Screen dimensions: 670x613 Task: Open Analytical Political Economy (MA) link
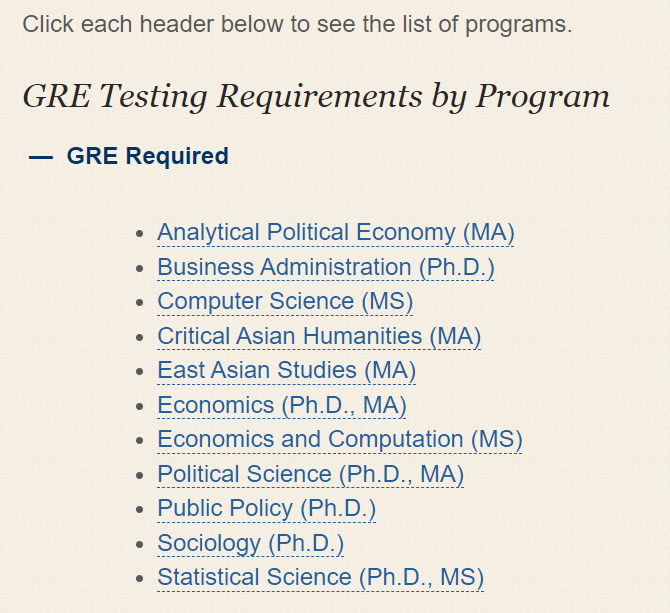tap(335, 233)
